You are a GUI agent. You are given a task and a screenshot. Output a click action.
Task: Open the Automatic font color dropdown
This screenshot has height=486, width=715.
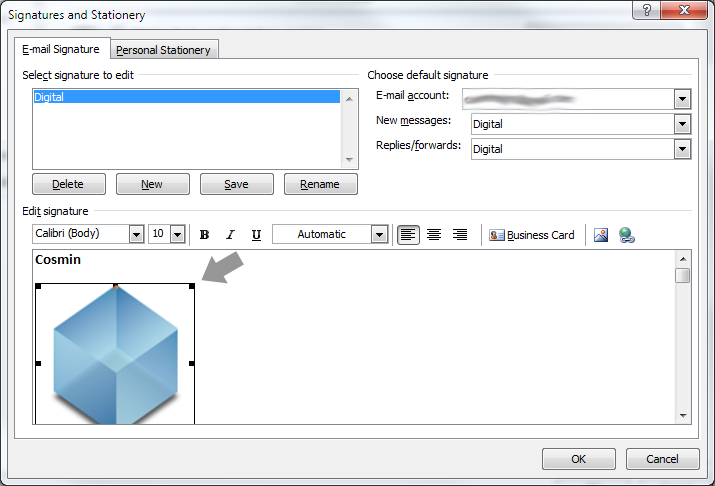(379, 234)
